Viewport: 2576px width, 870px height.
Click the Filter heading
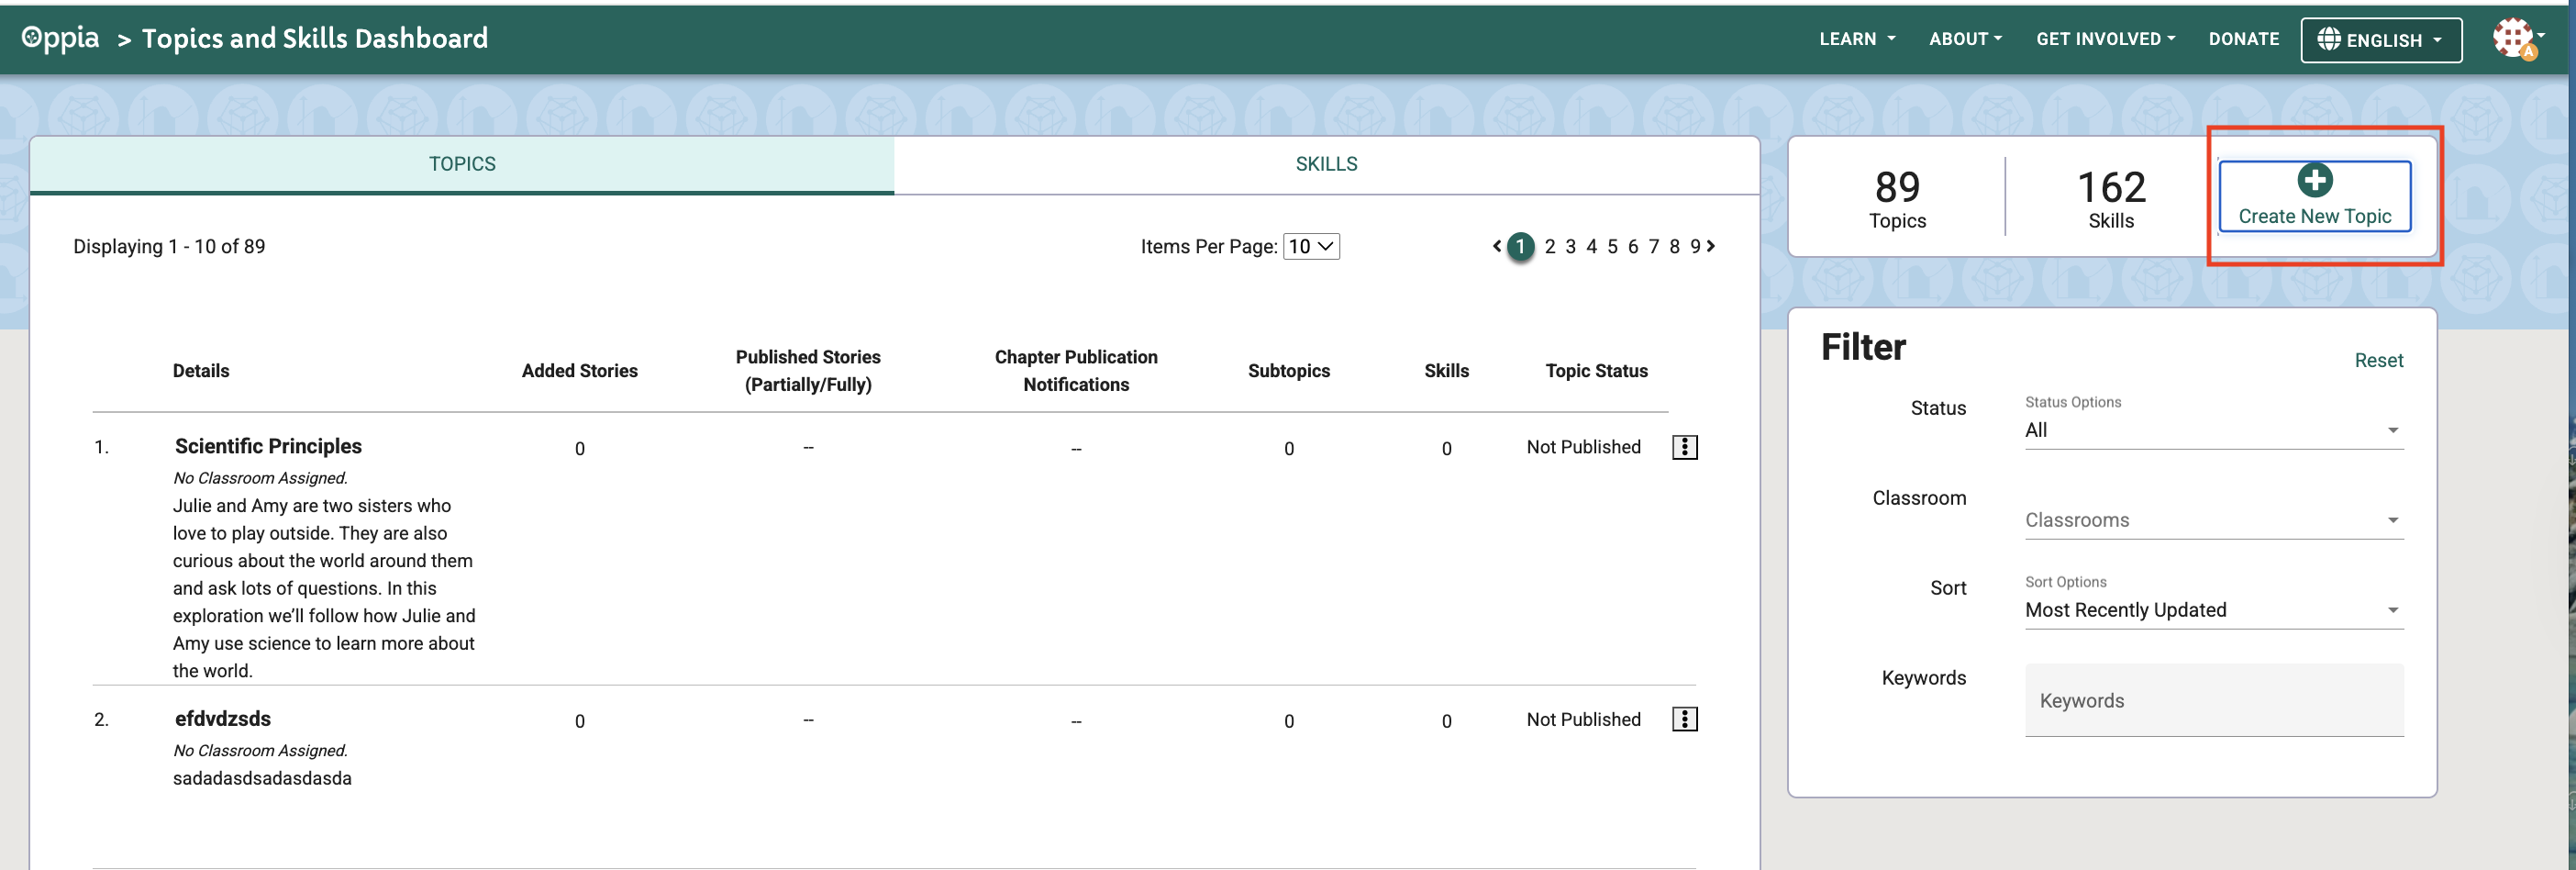pyautogui.click(x=1863, y=347)
